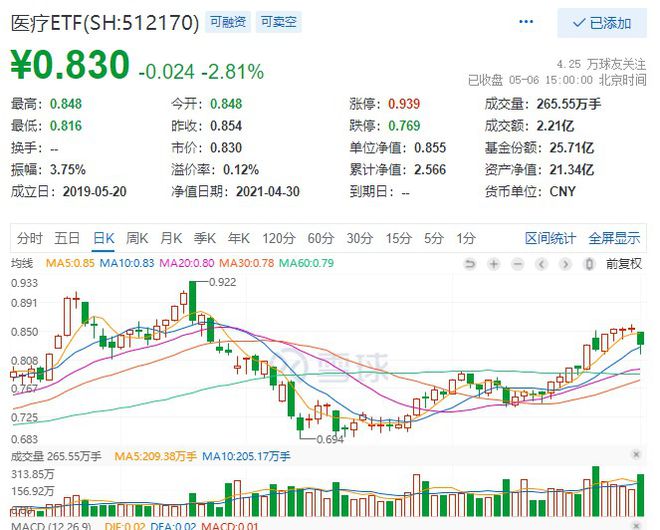Click the 货币单位 CNY value
The image size is (660, 530).
click(562, 192)
